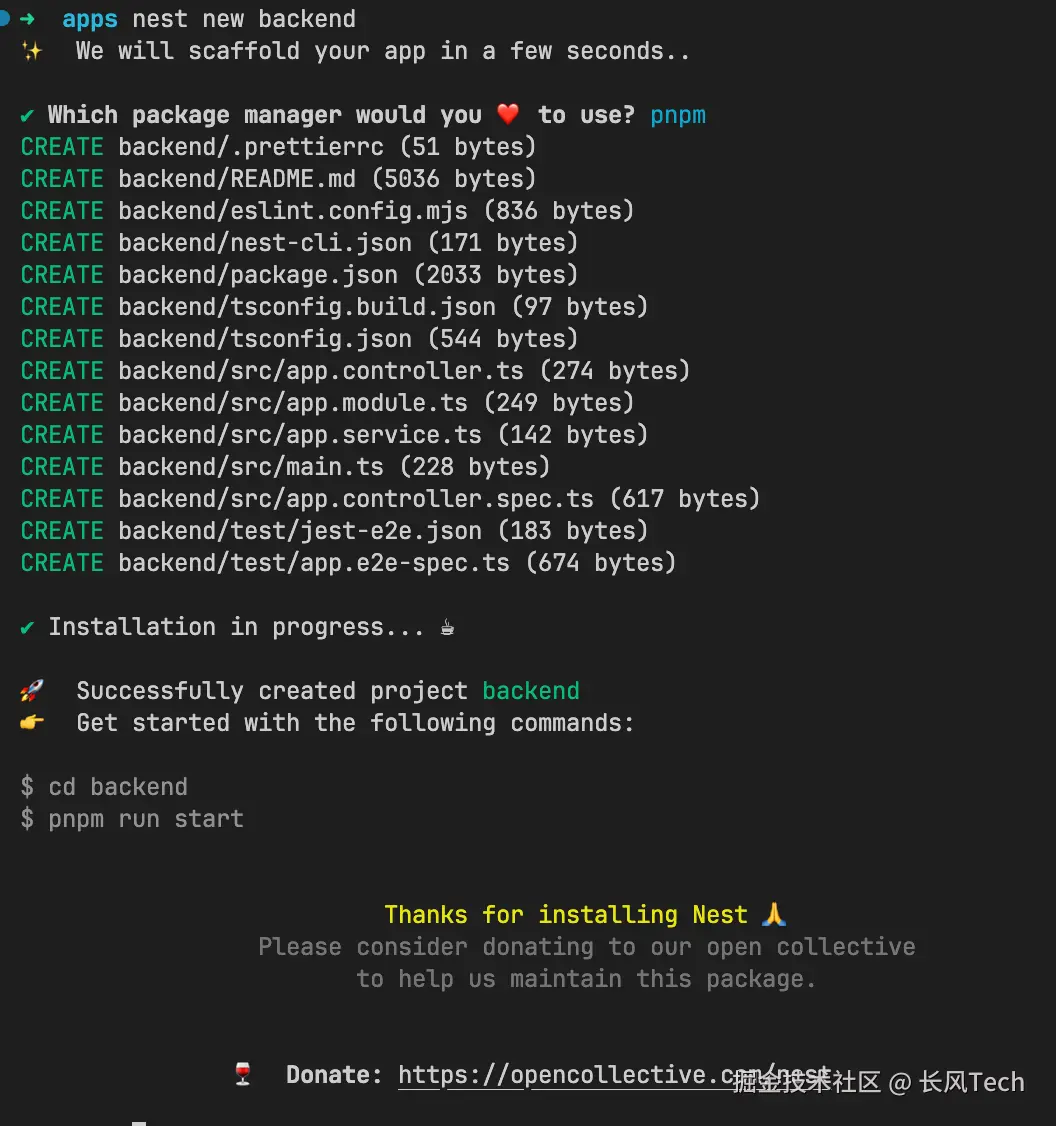Viewport: 1056px width, 1126px height.
Task: Click the green backend project name
Action: tap(531, 691)
